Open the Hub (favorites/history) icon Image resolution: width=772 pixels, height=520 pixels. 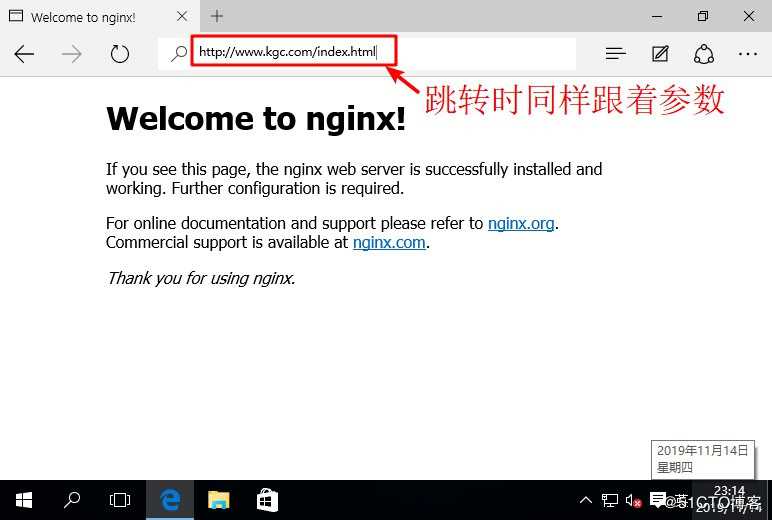pyautogui.click(x=615, y=53)
